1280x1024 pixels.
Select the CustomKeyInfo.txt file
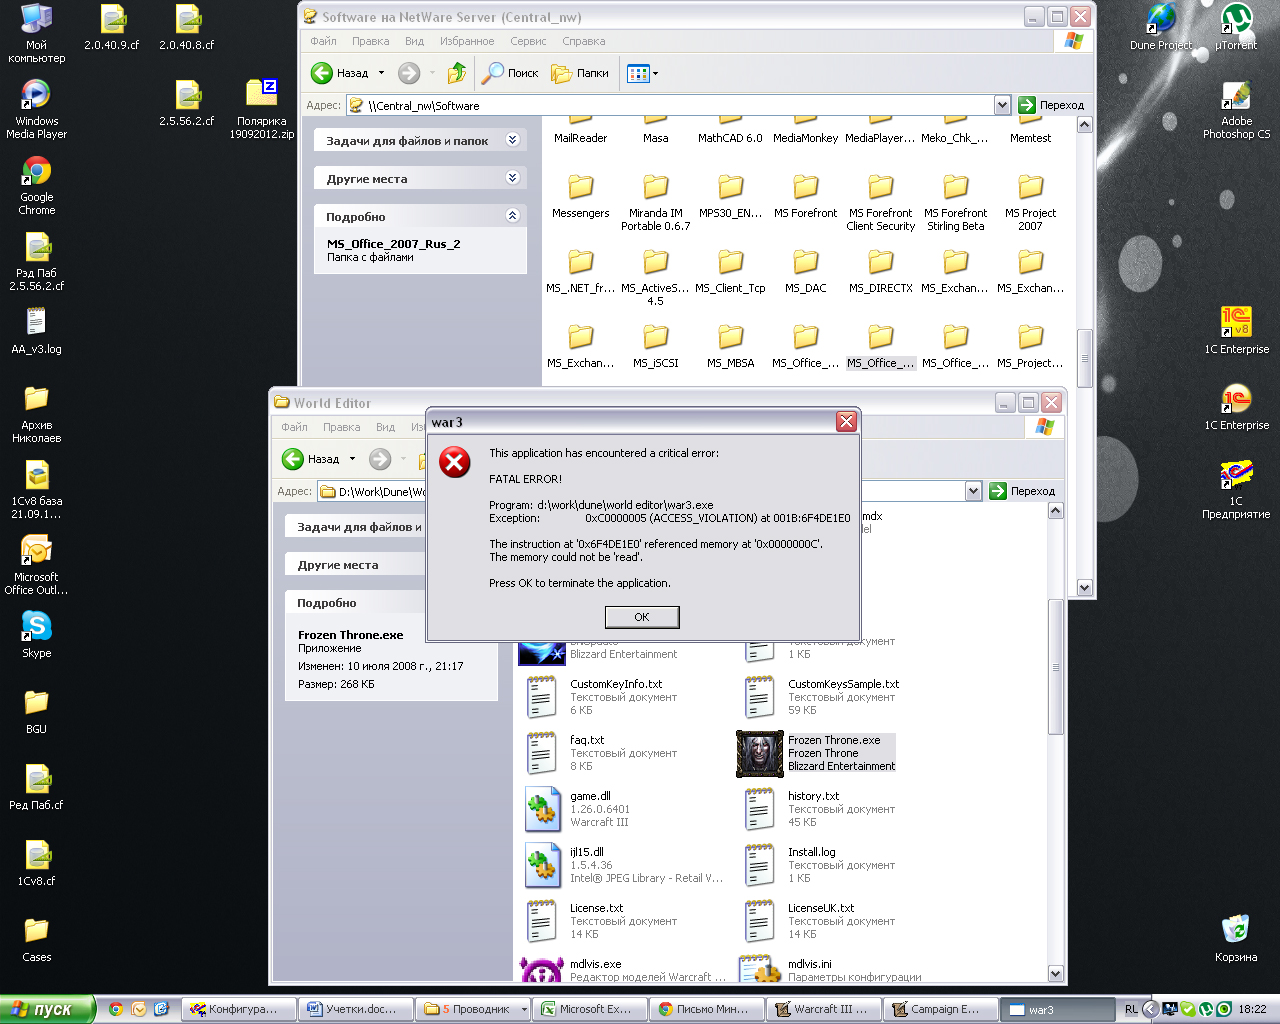602,697
